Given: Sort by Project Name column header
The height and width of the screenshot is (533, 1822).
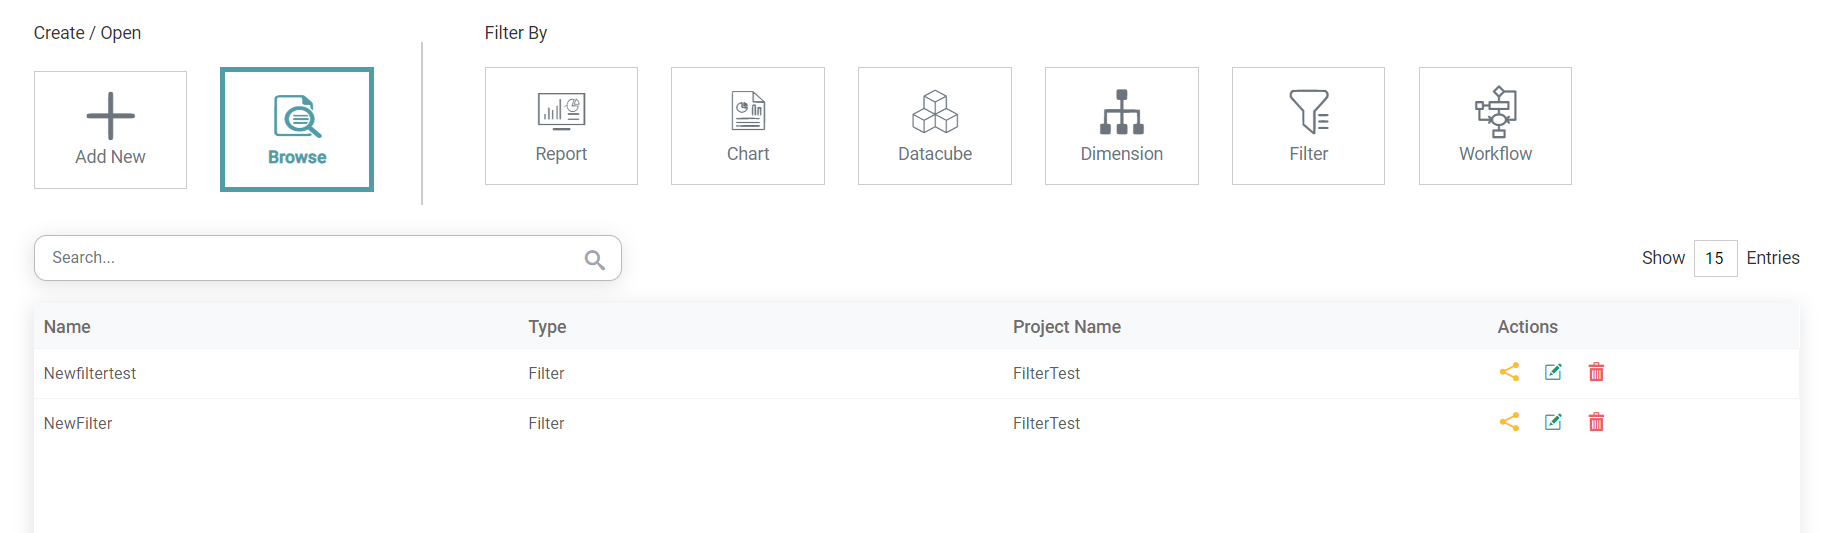Looking at the screenshot, I should coord(1066,327).
